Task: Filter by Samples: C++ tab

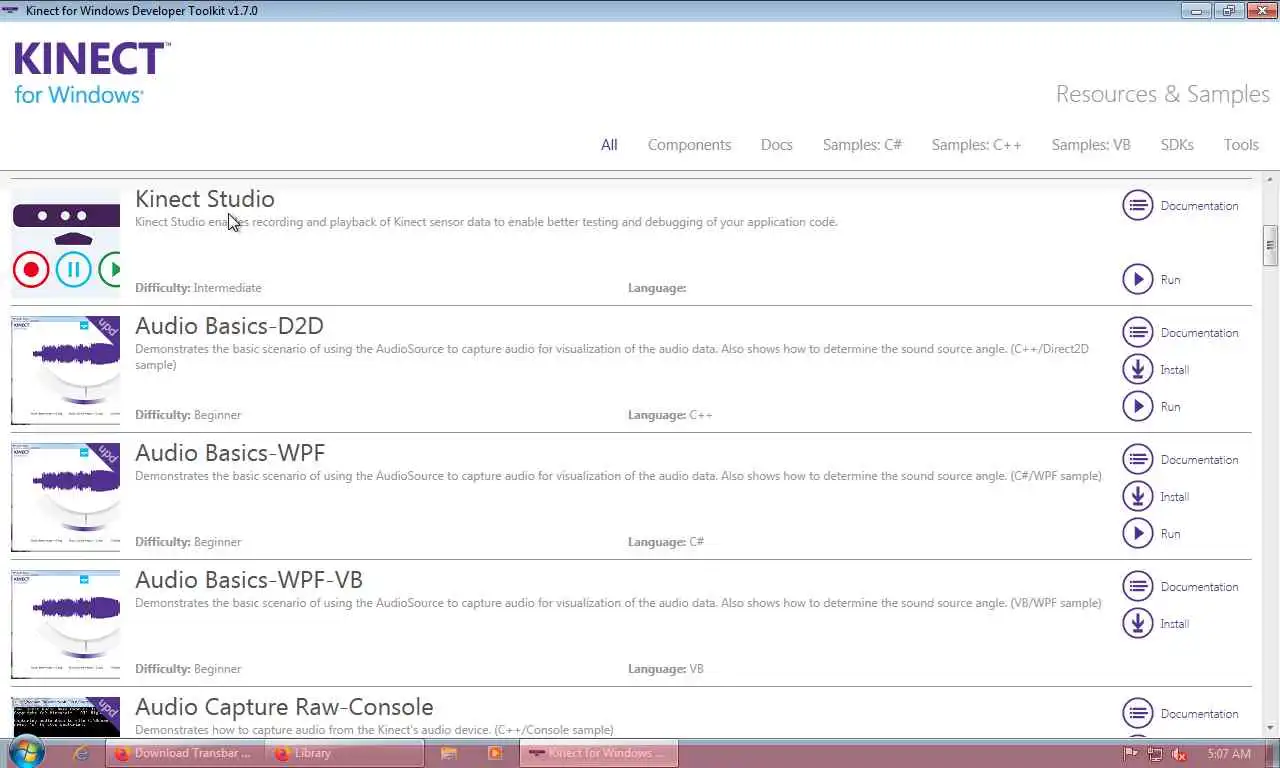Action: [976, 145]
